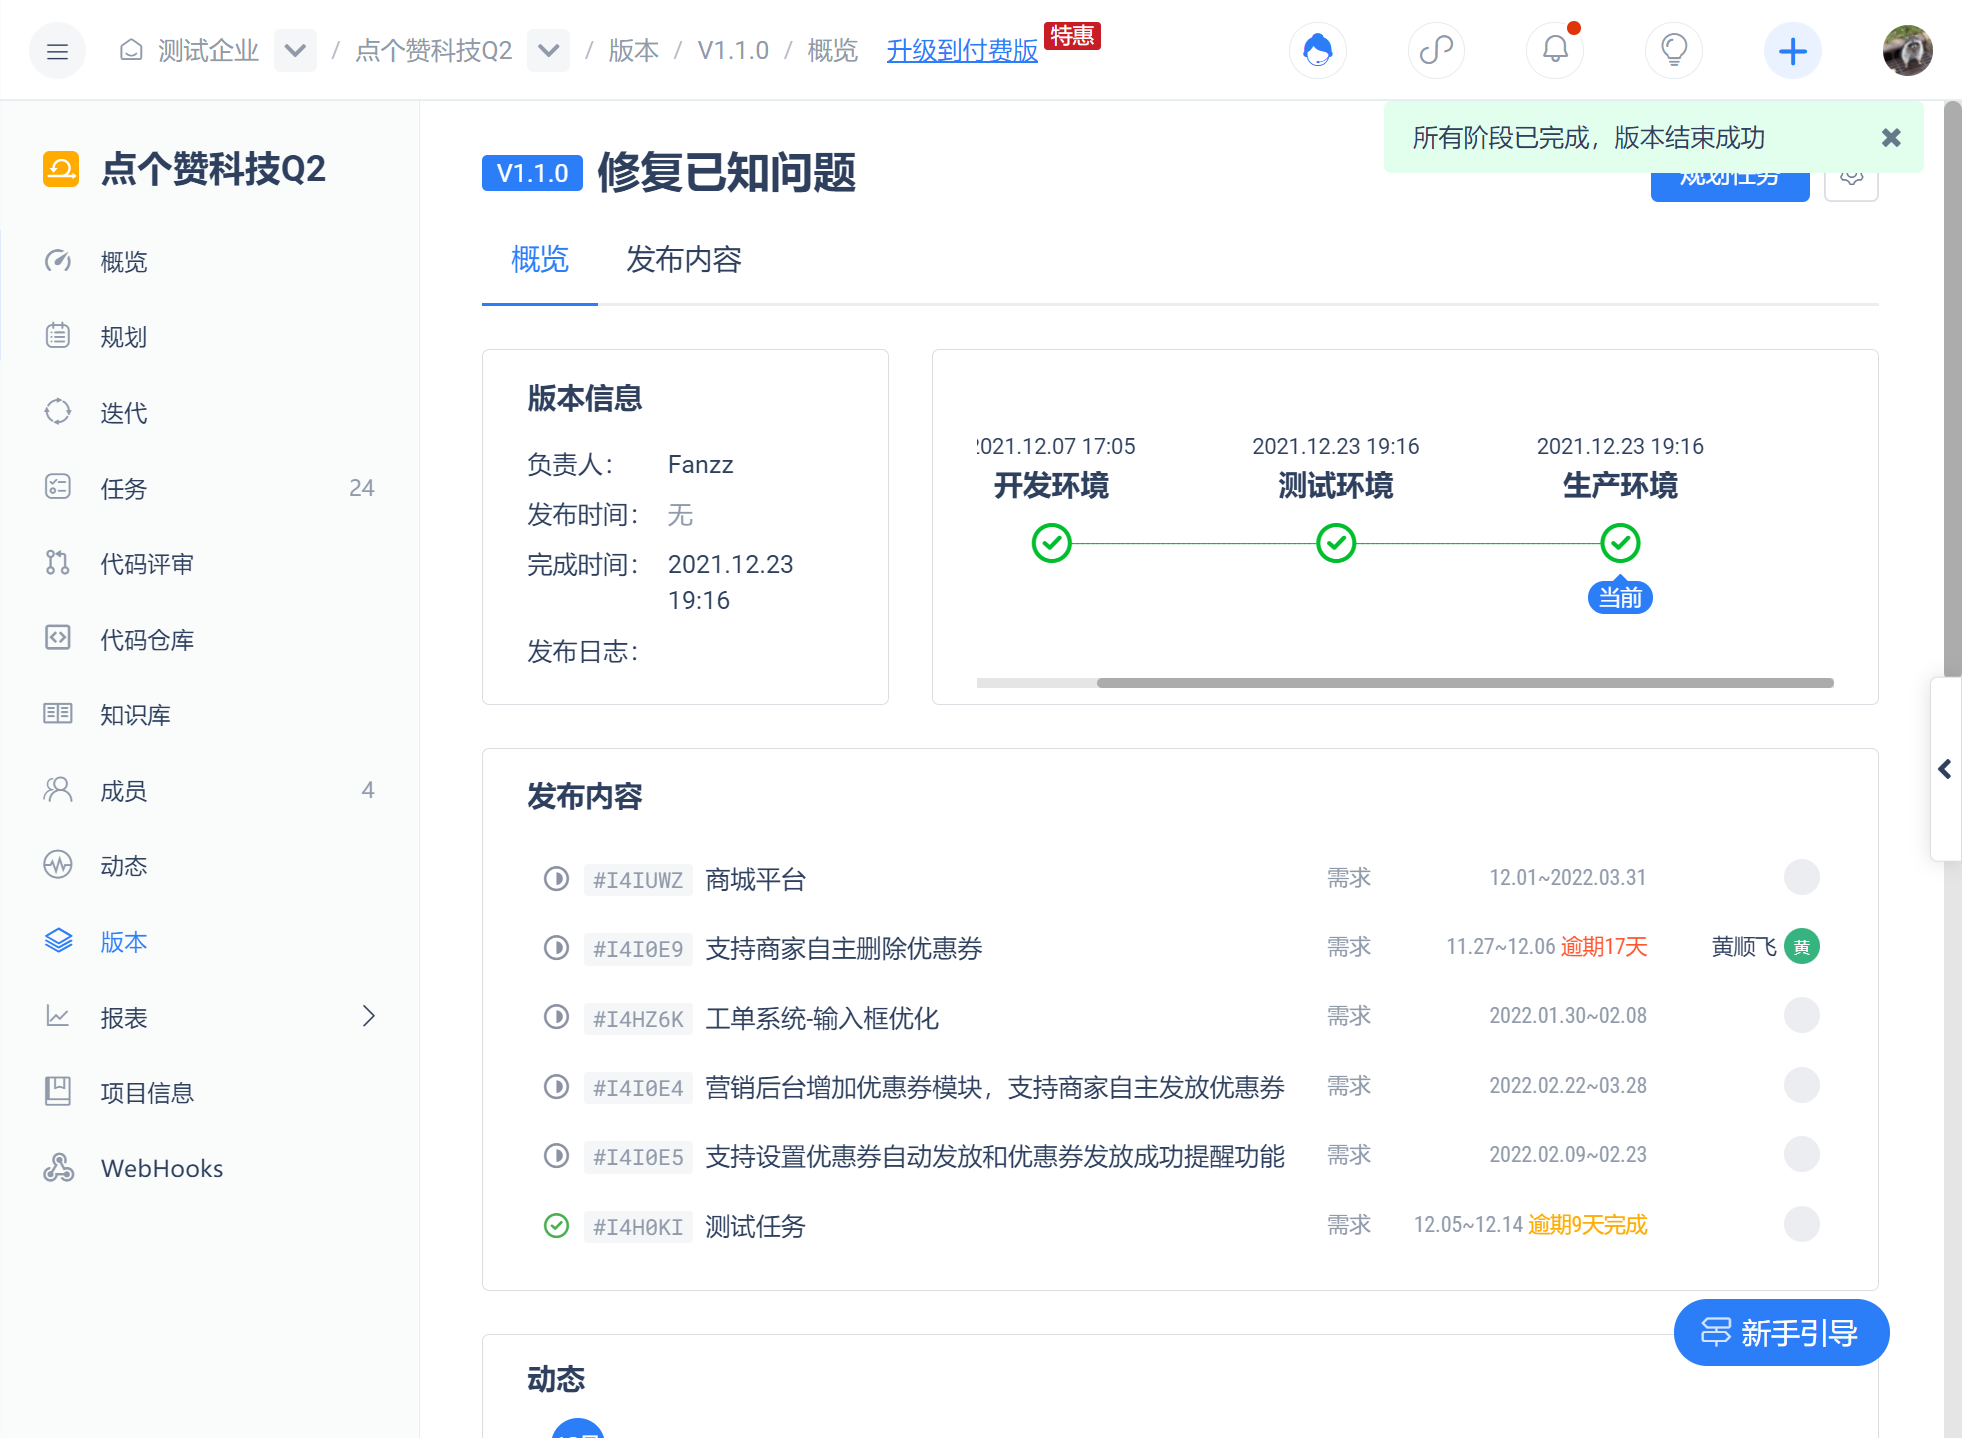Image resolution: width=1962 pixels, height=1438 pixels.
Task: Click the 生产环境 stage checkmark
Action: (1620, 543)
